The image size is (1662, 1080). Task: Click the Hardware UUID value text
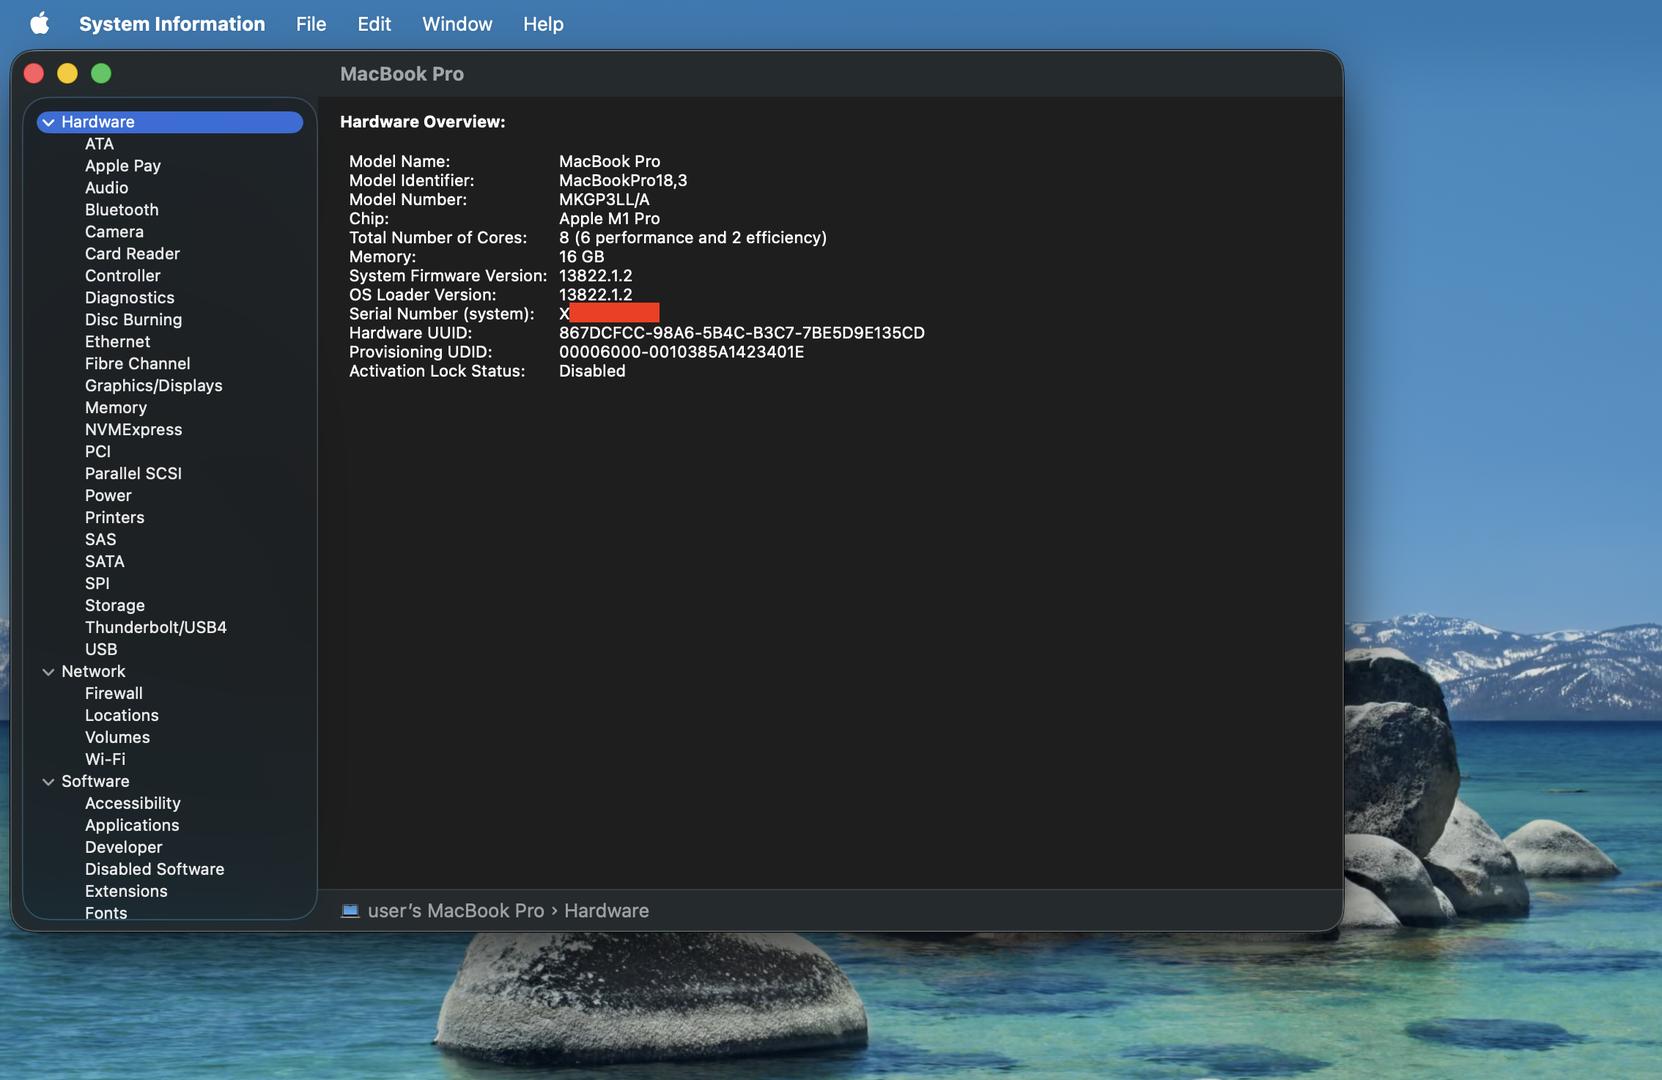coord(741,333)
